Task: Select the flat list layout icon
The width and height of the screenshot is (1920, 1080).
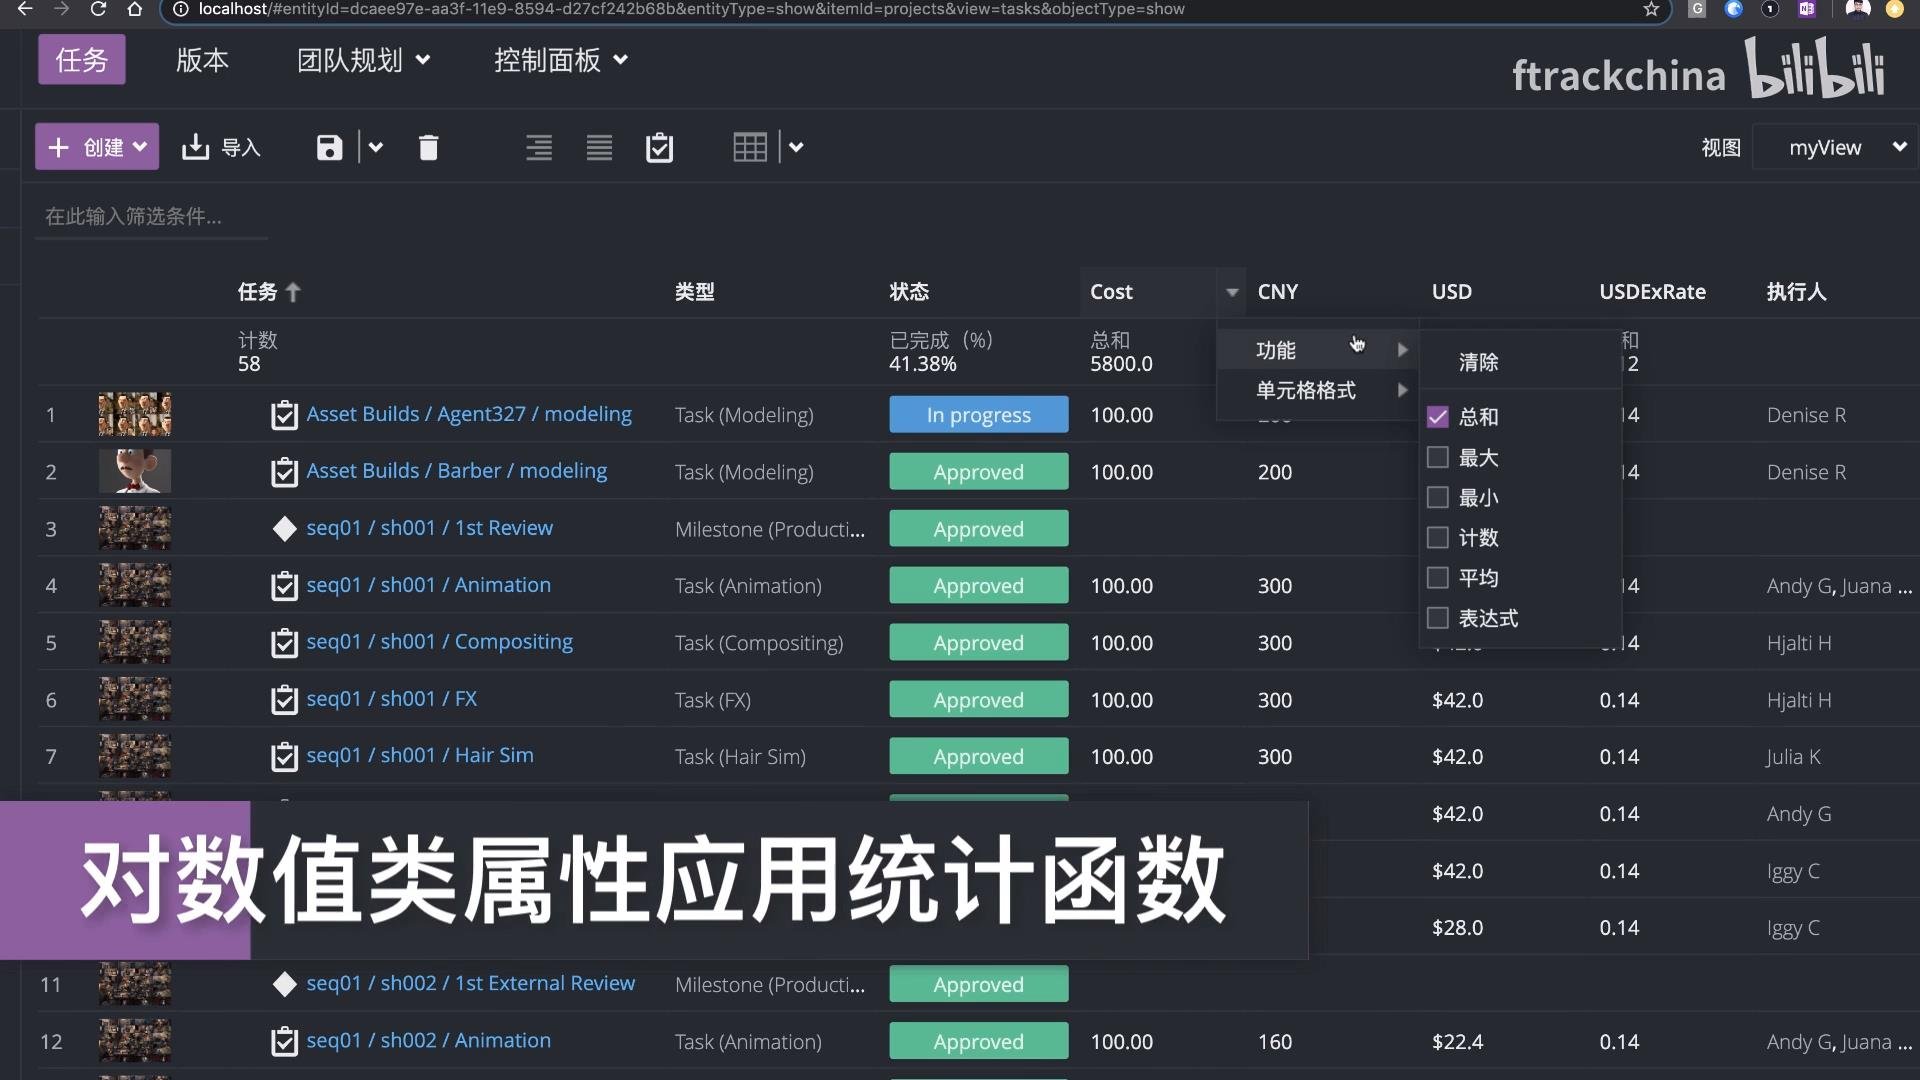Action: coord(599,147)
